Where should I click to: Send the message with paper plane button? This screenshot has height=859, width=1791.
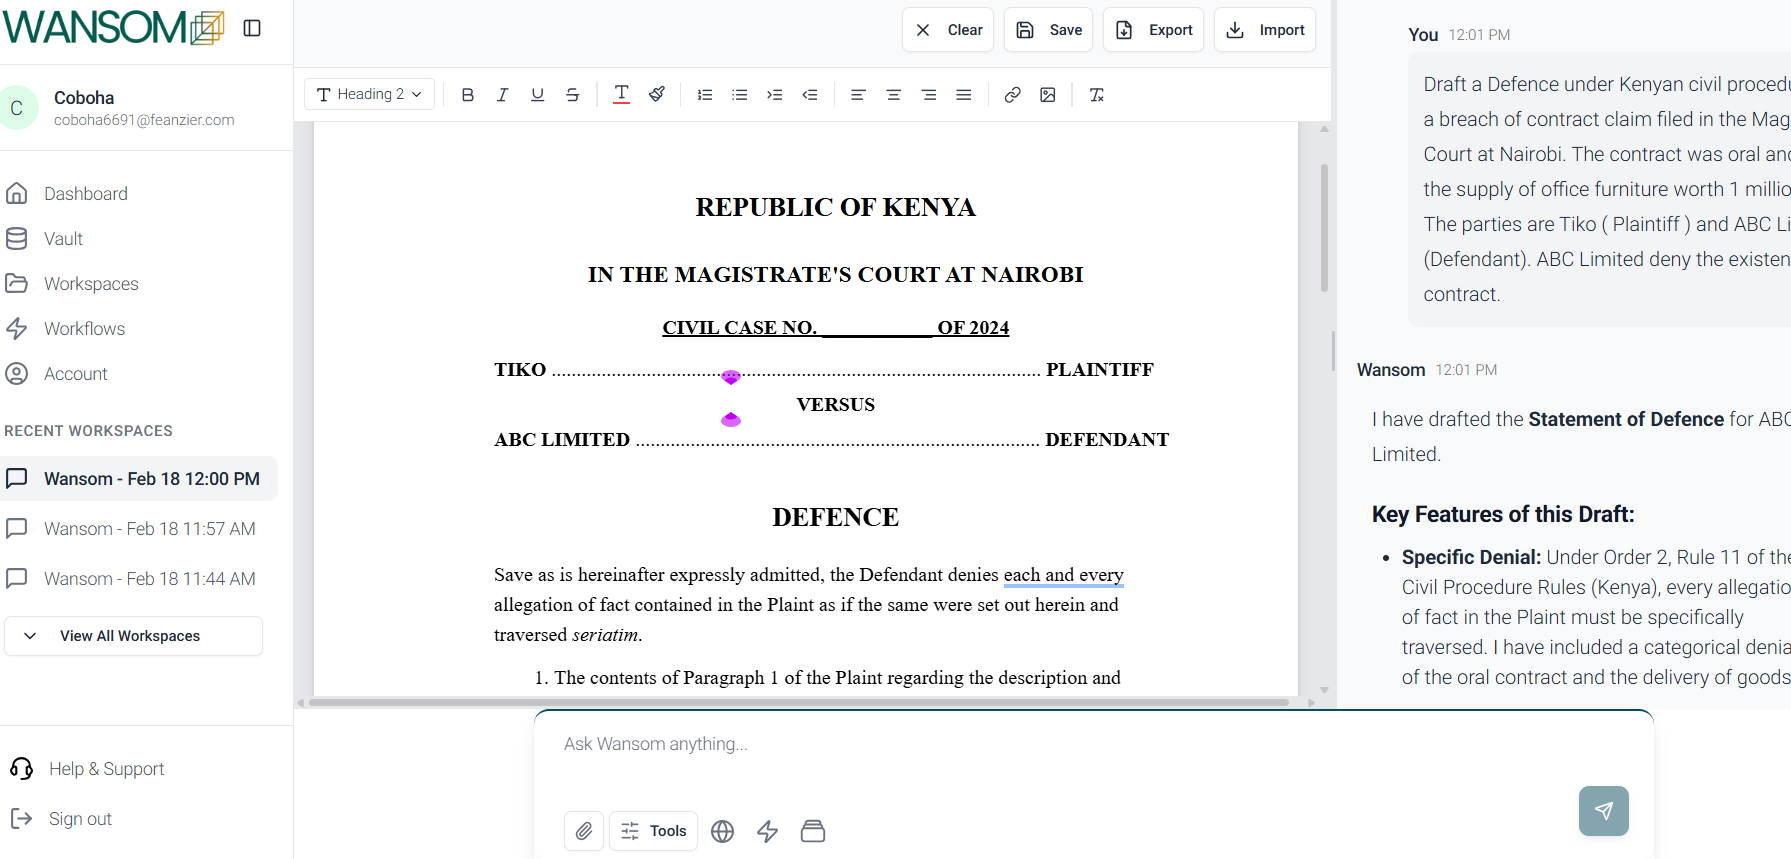(x=1604, y=811)
